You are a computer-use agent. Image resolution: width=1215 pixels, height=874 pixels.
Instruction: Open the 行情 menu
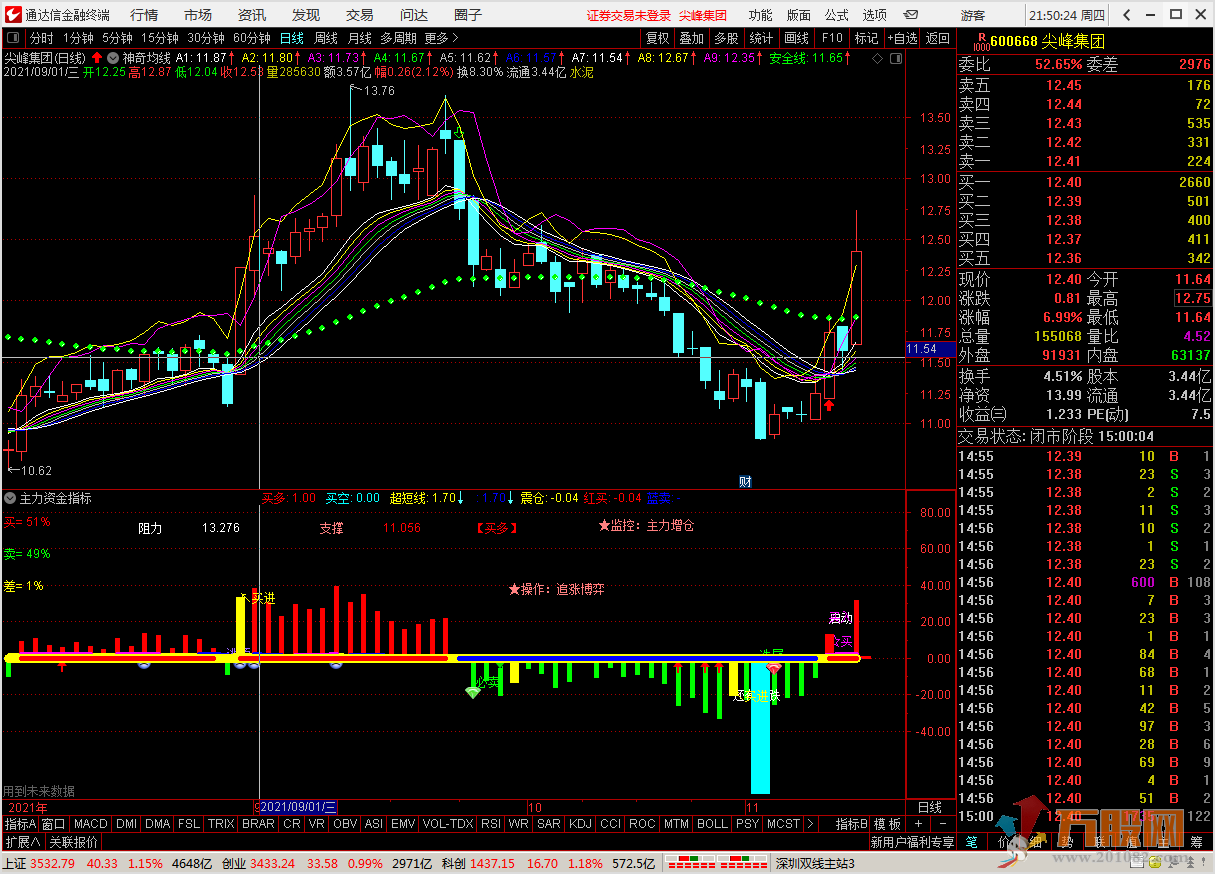coord(144,15)
